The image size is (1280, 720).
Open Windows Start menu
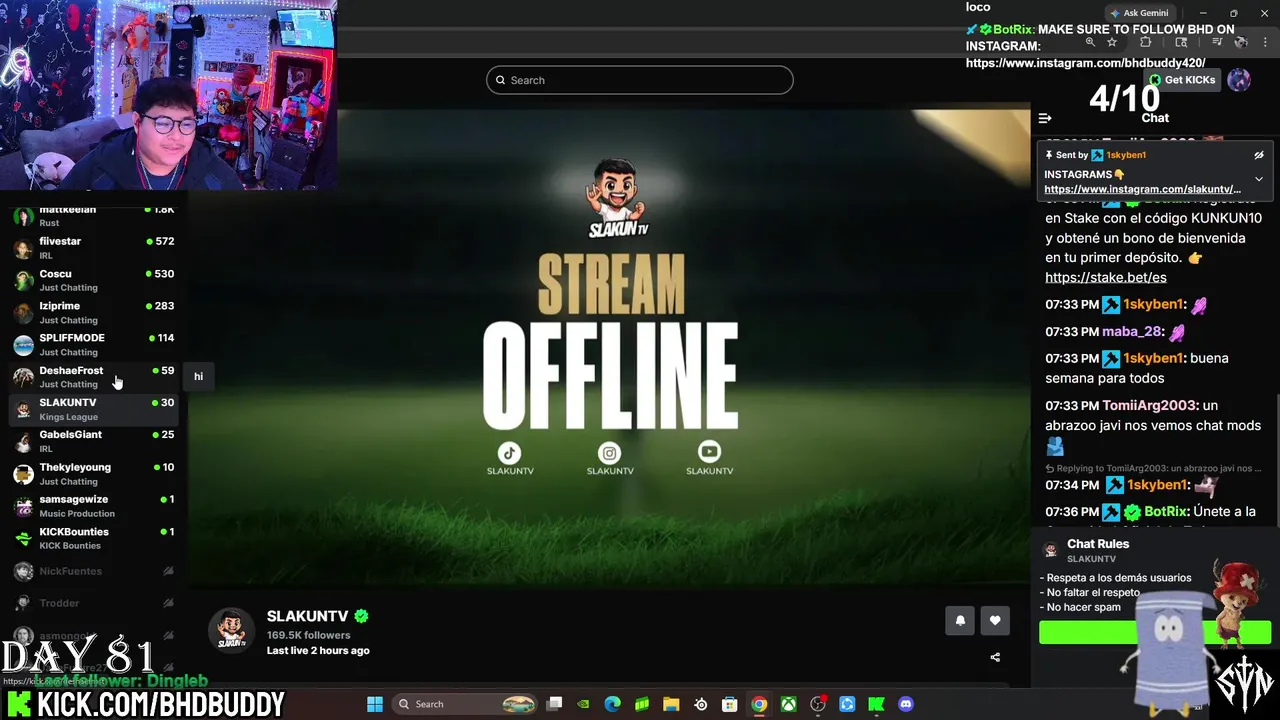pyautogui.click(x=375, y=704)
